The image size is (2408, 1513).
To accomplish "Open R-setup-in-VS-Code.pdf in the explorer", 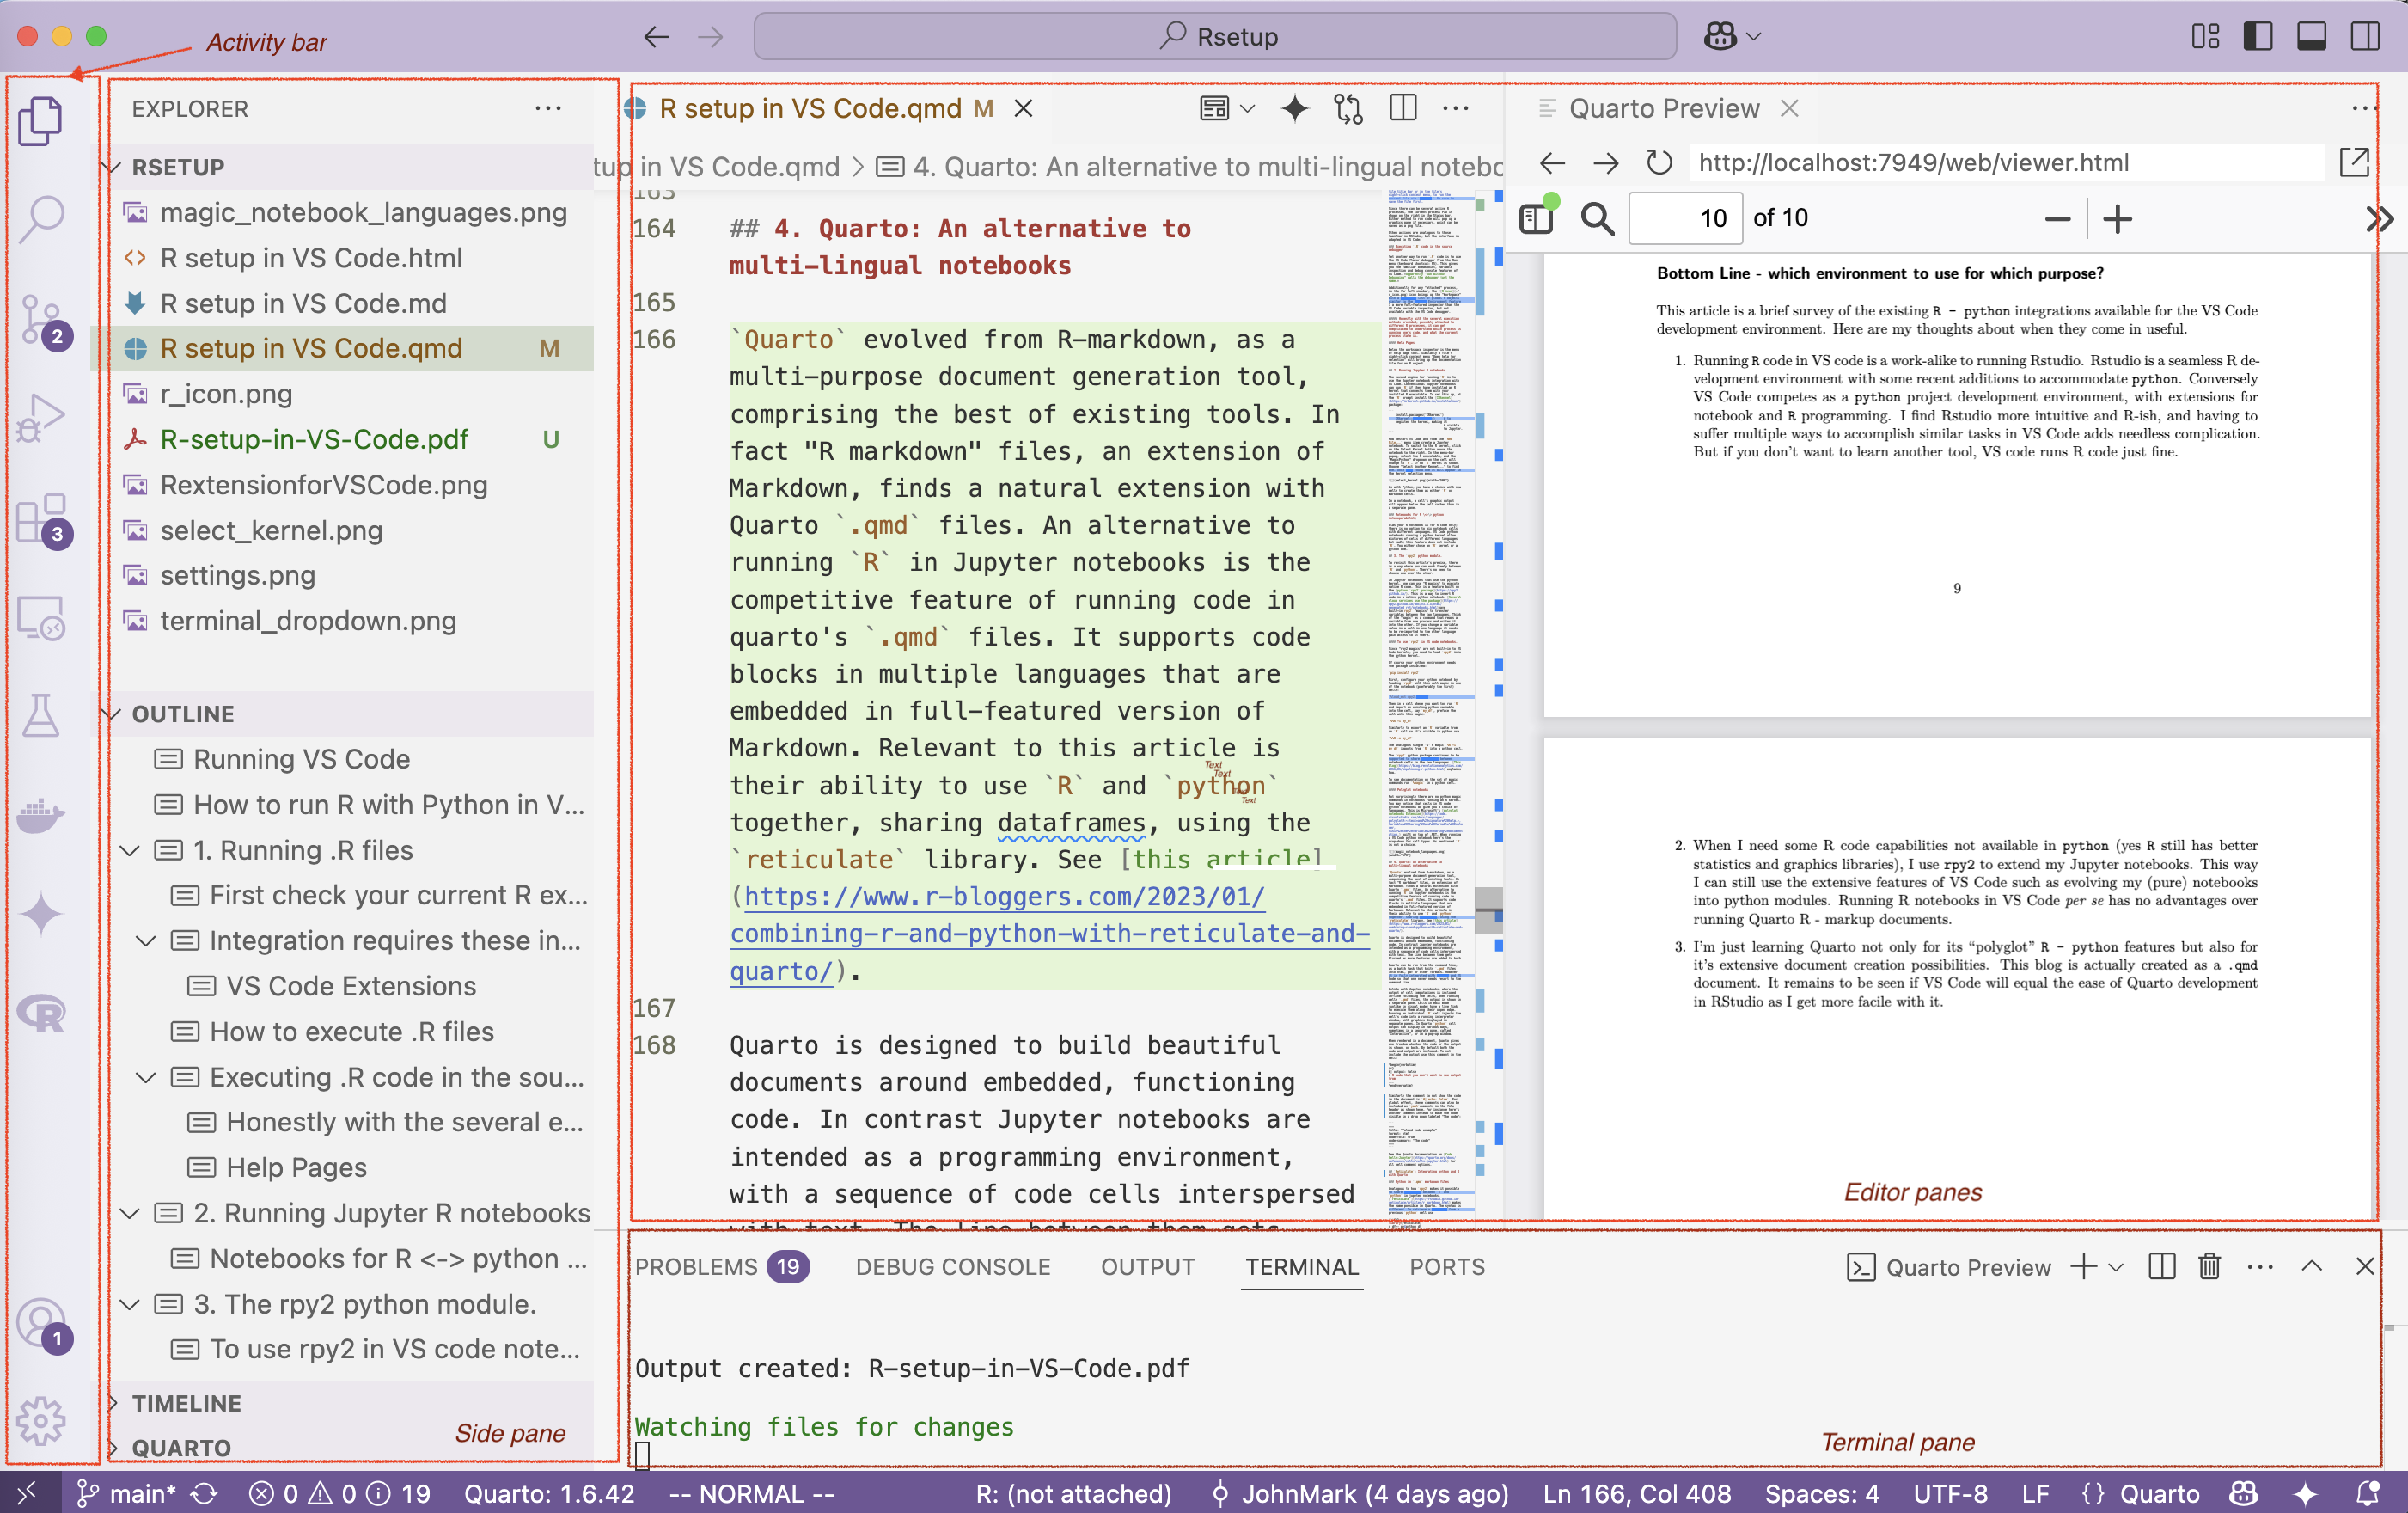I will click(x=314, y=439).
